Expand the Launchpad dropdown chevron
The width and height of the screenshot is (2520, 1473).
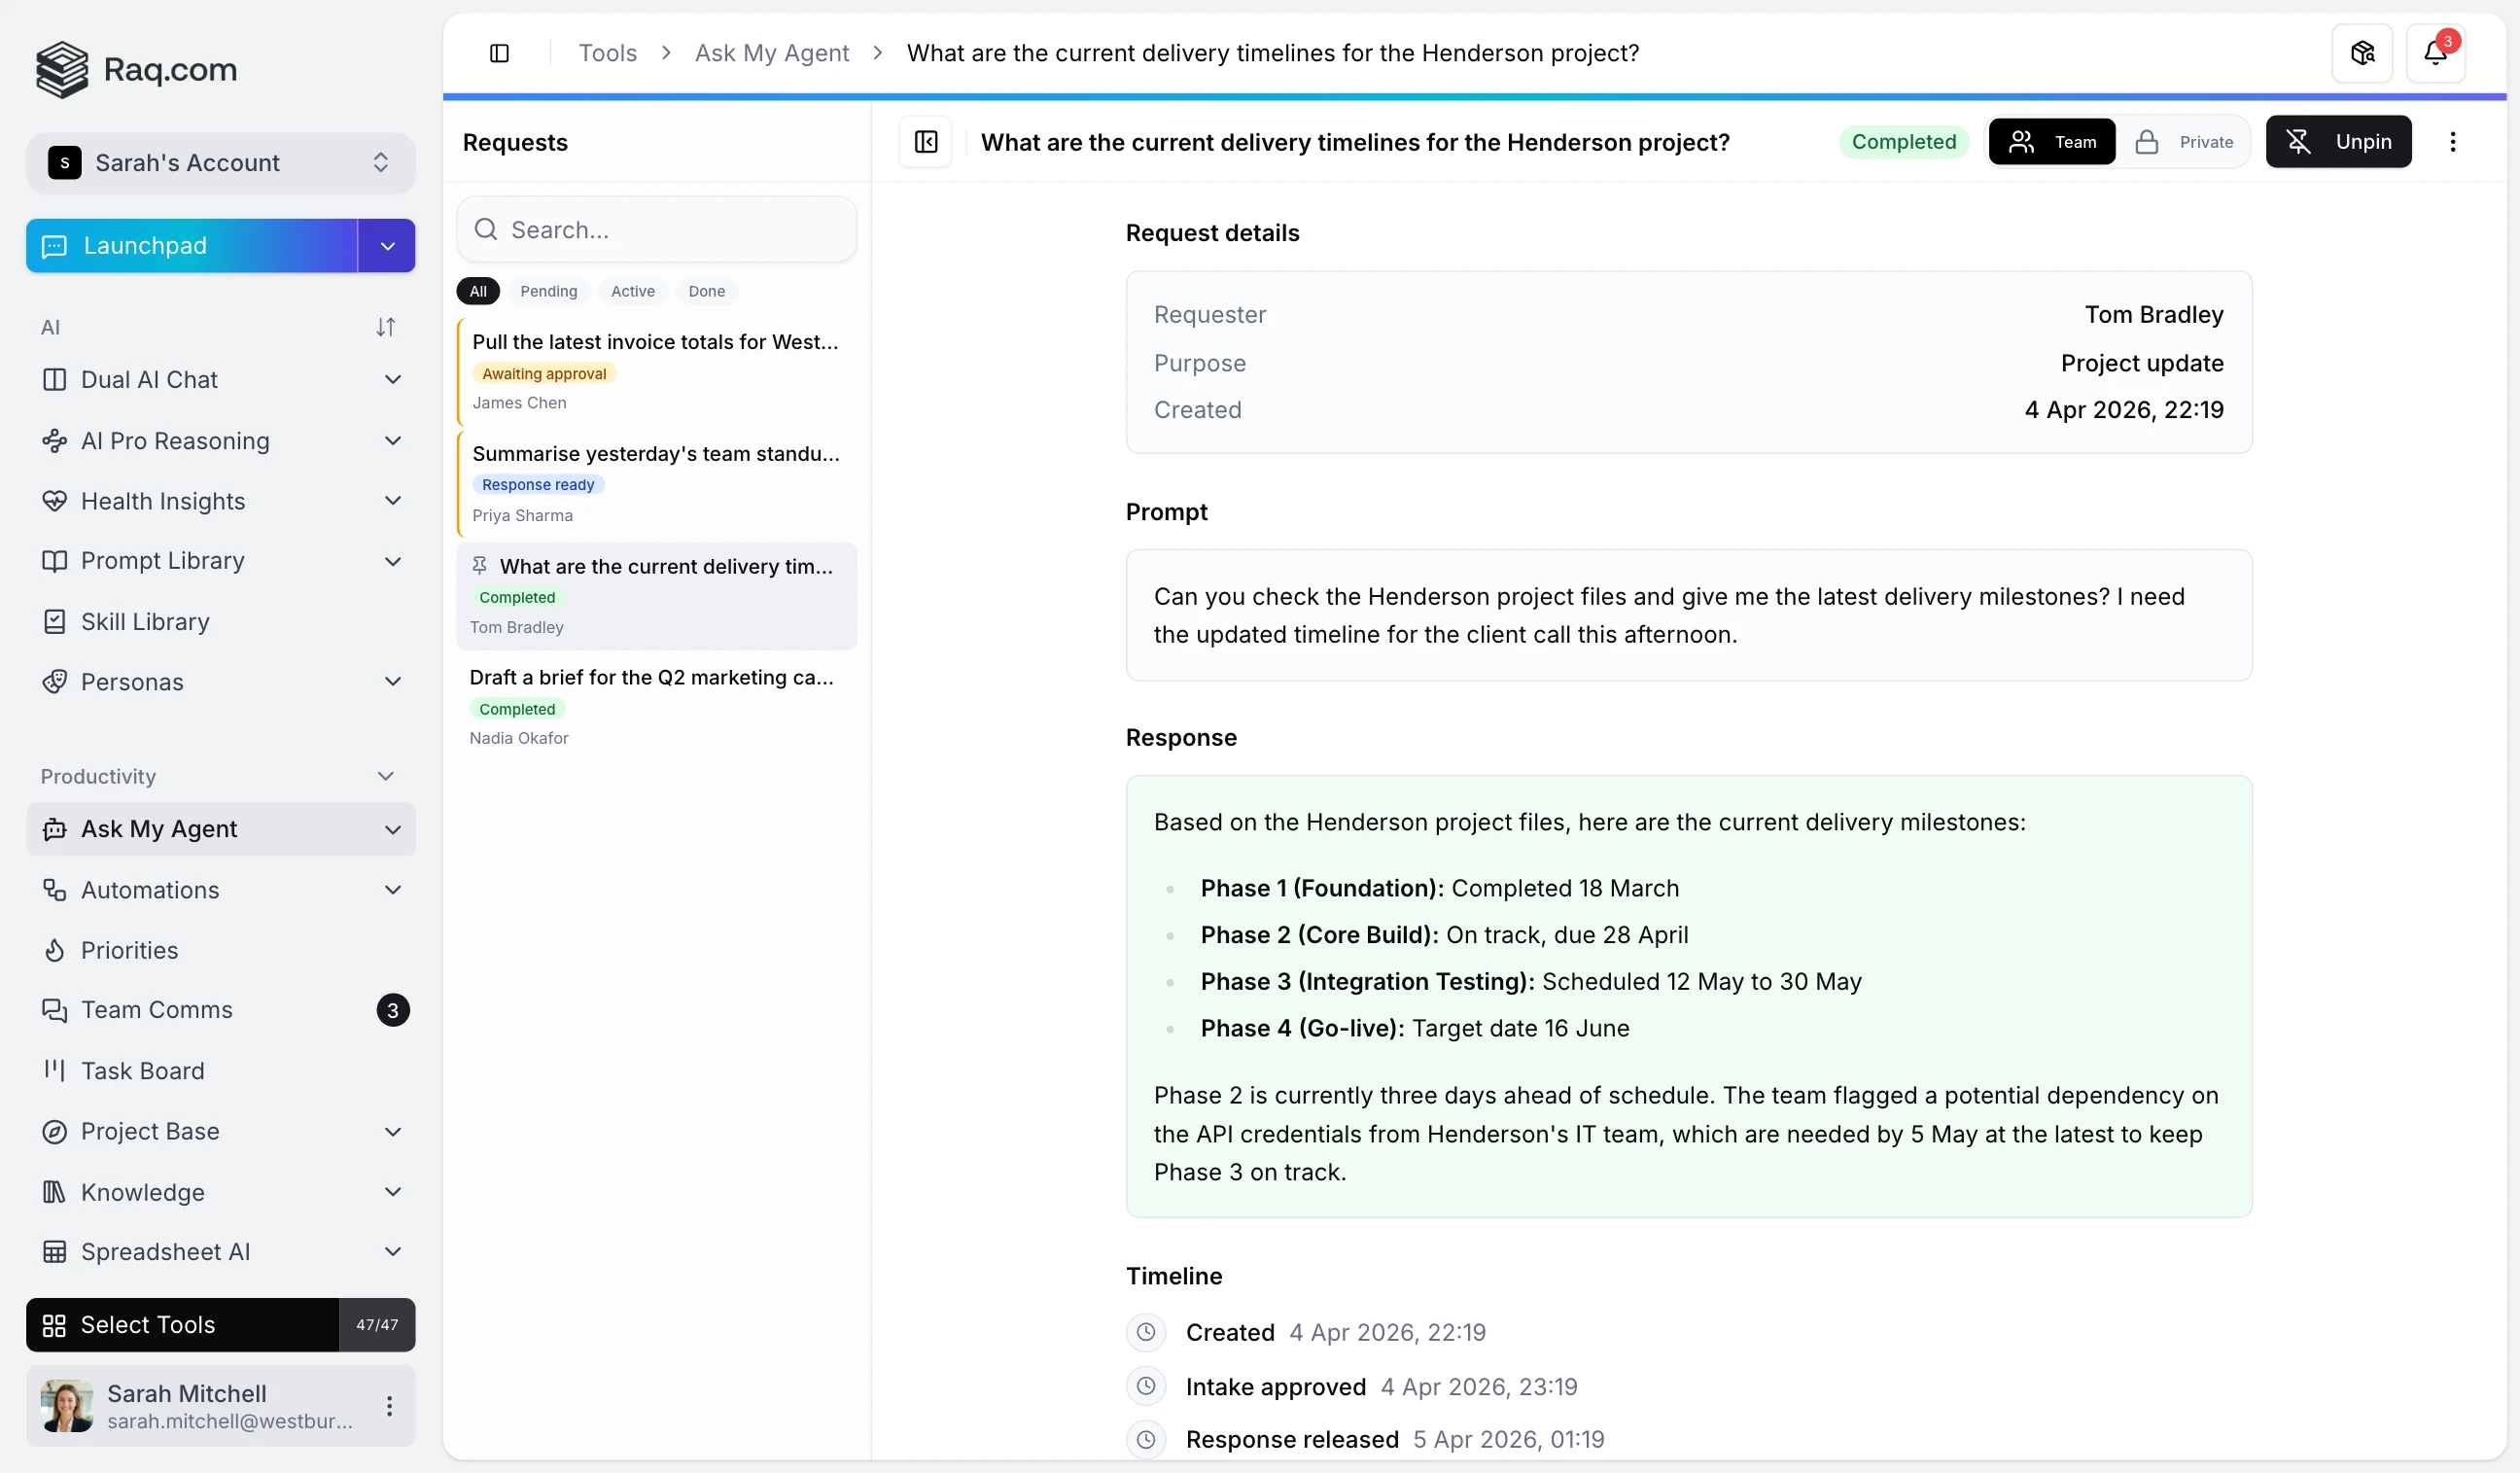coord(386,245)
